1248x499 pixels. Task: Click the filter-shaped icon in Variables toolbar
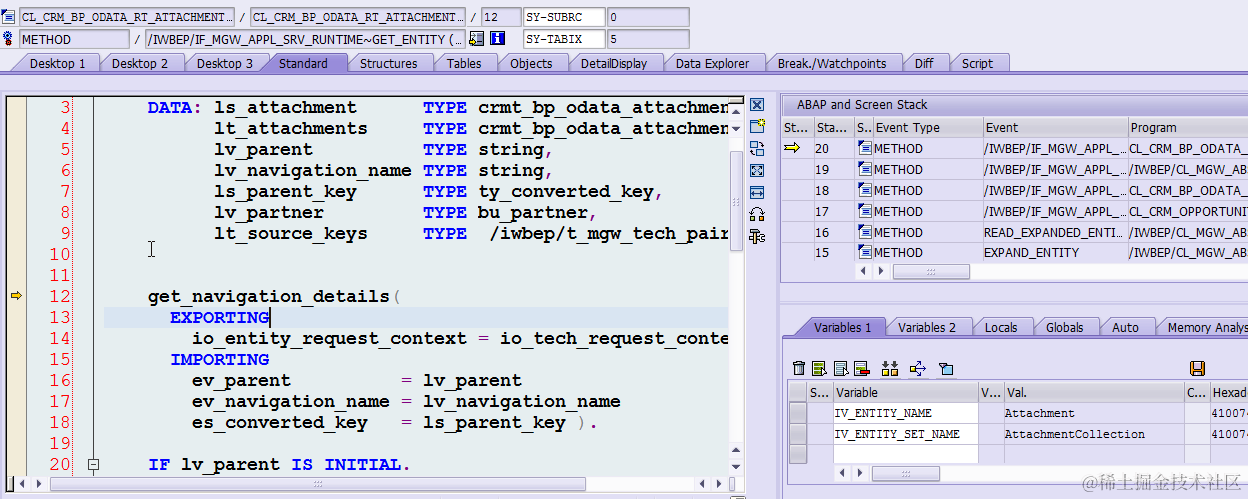point(946,368)
